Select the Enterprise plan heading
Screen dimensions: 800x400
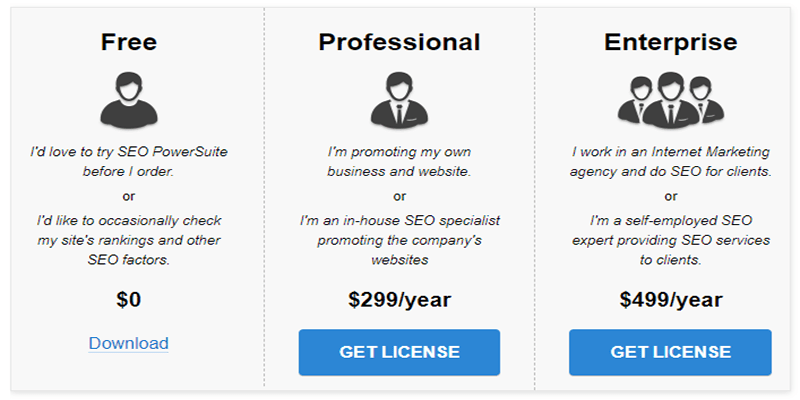click(x=670, y=42)
